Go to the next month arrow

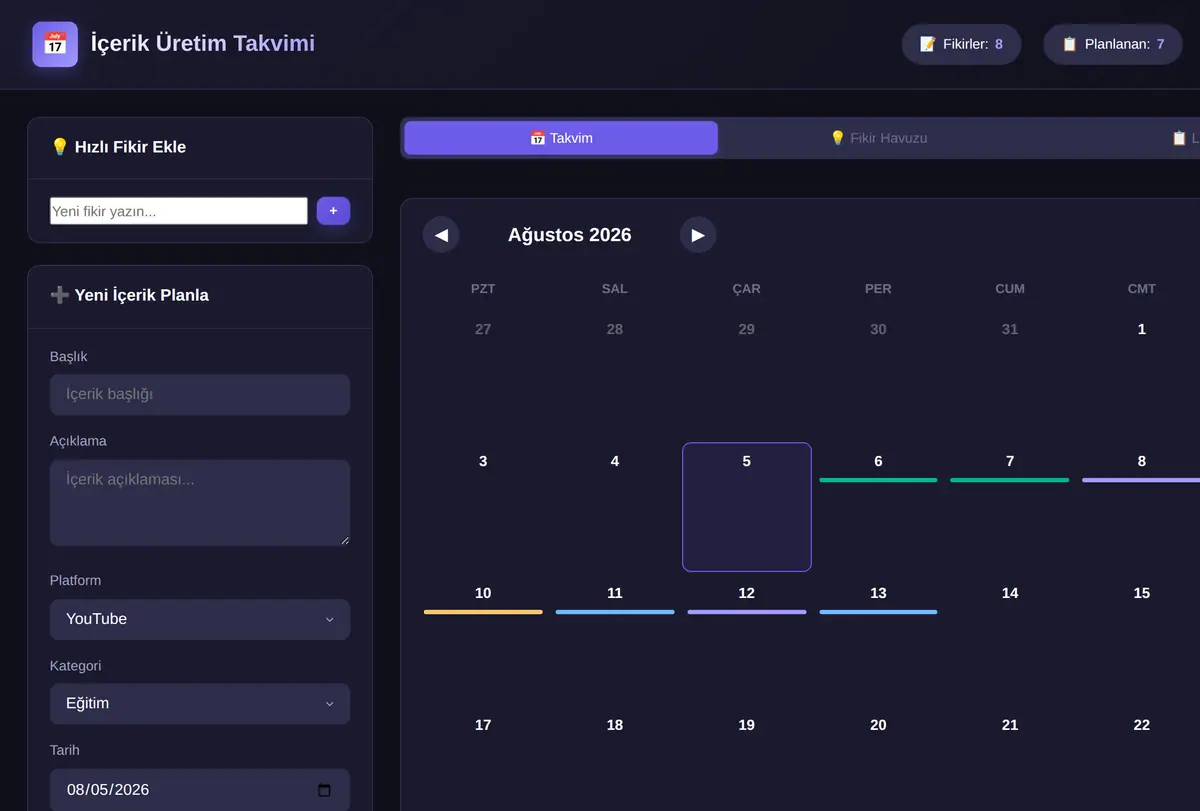(698, 235)
